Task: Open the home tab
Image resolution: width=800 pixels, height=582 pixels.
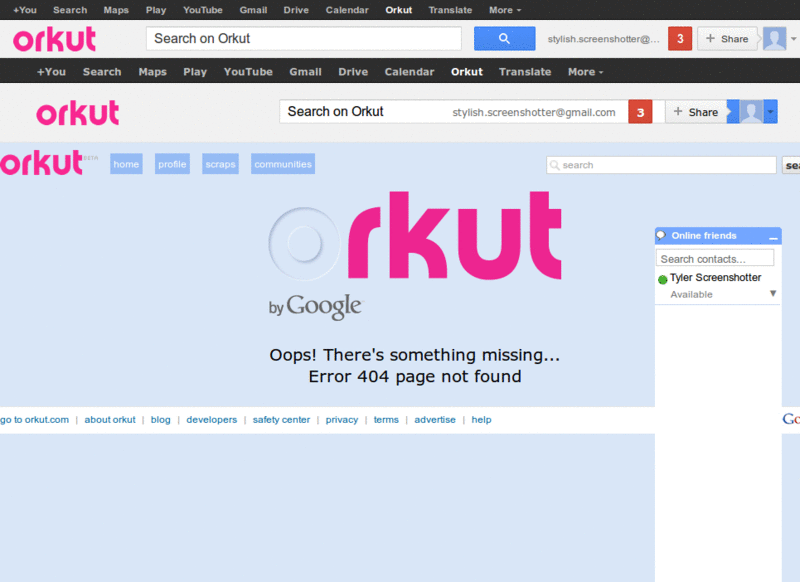Action: [x=126, y=164]
